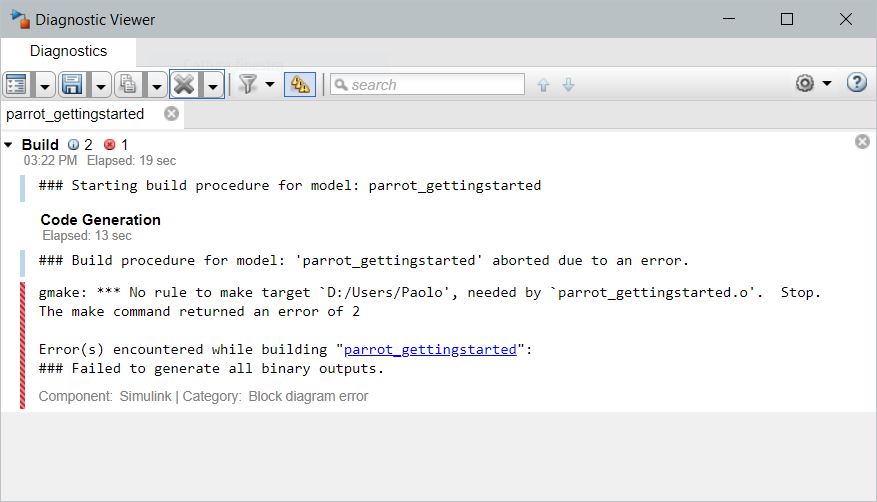
Task: Toggle the group similar warnings button
Action: 300,85
